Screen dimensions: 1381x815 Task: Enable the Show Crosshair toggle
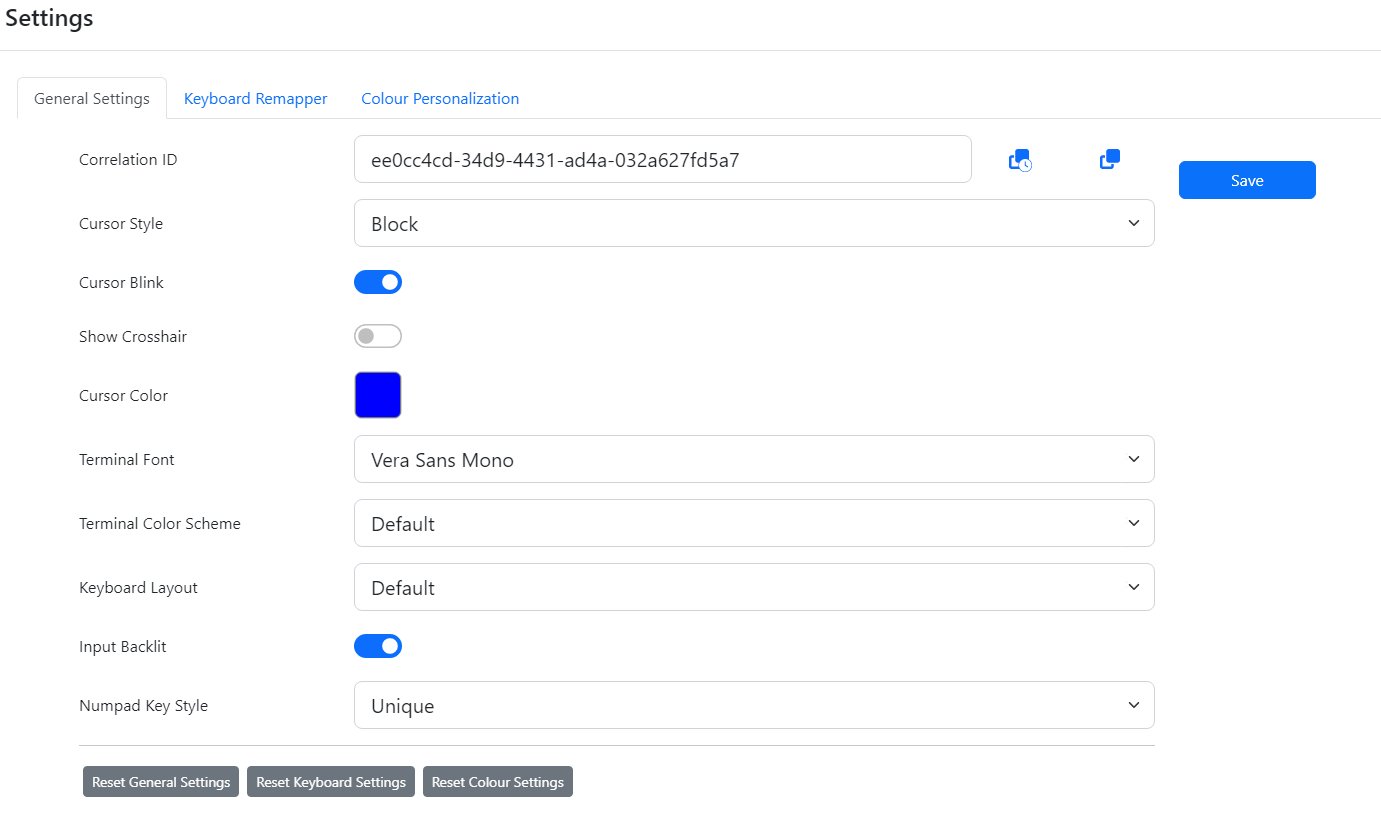point(378,336)
